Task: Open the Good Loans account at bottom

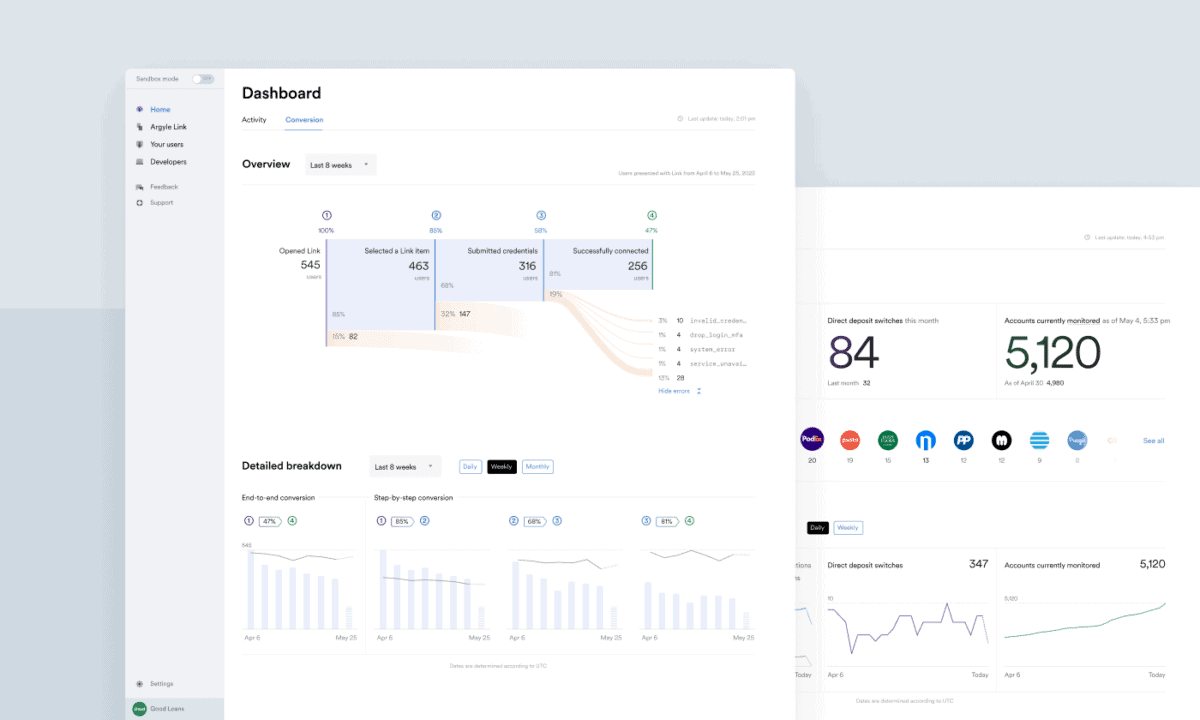Action: (160, 707)
